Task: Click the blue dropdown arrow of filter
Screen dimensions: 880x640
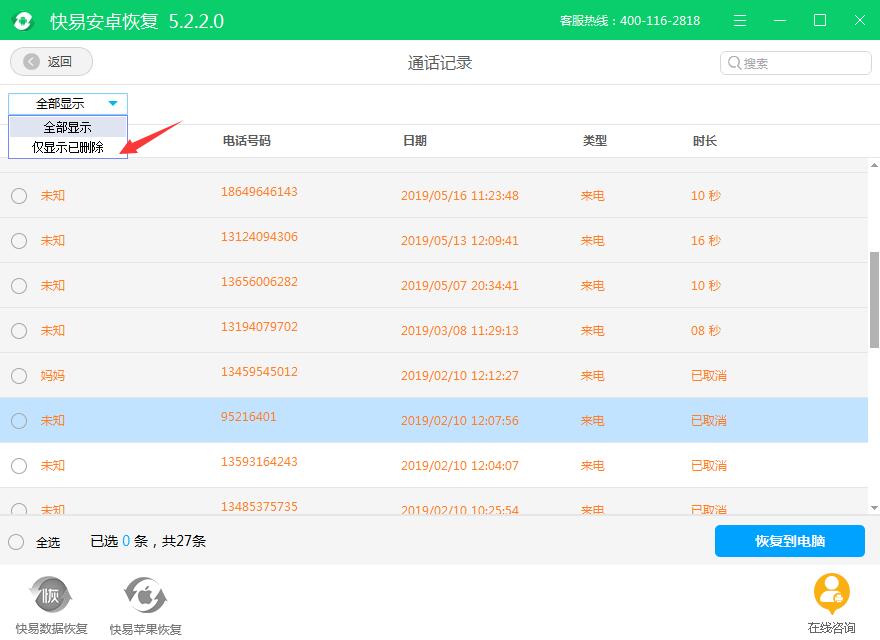Action: tap(113, 104)
